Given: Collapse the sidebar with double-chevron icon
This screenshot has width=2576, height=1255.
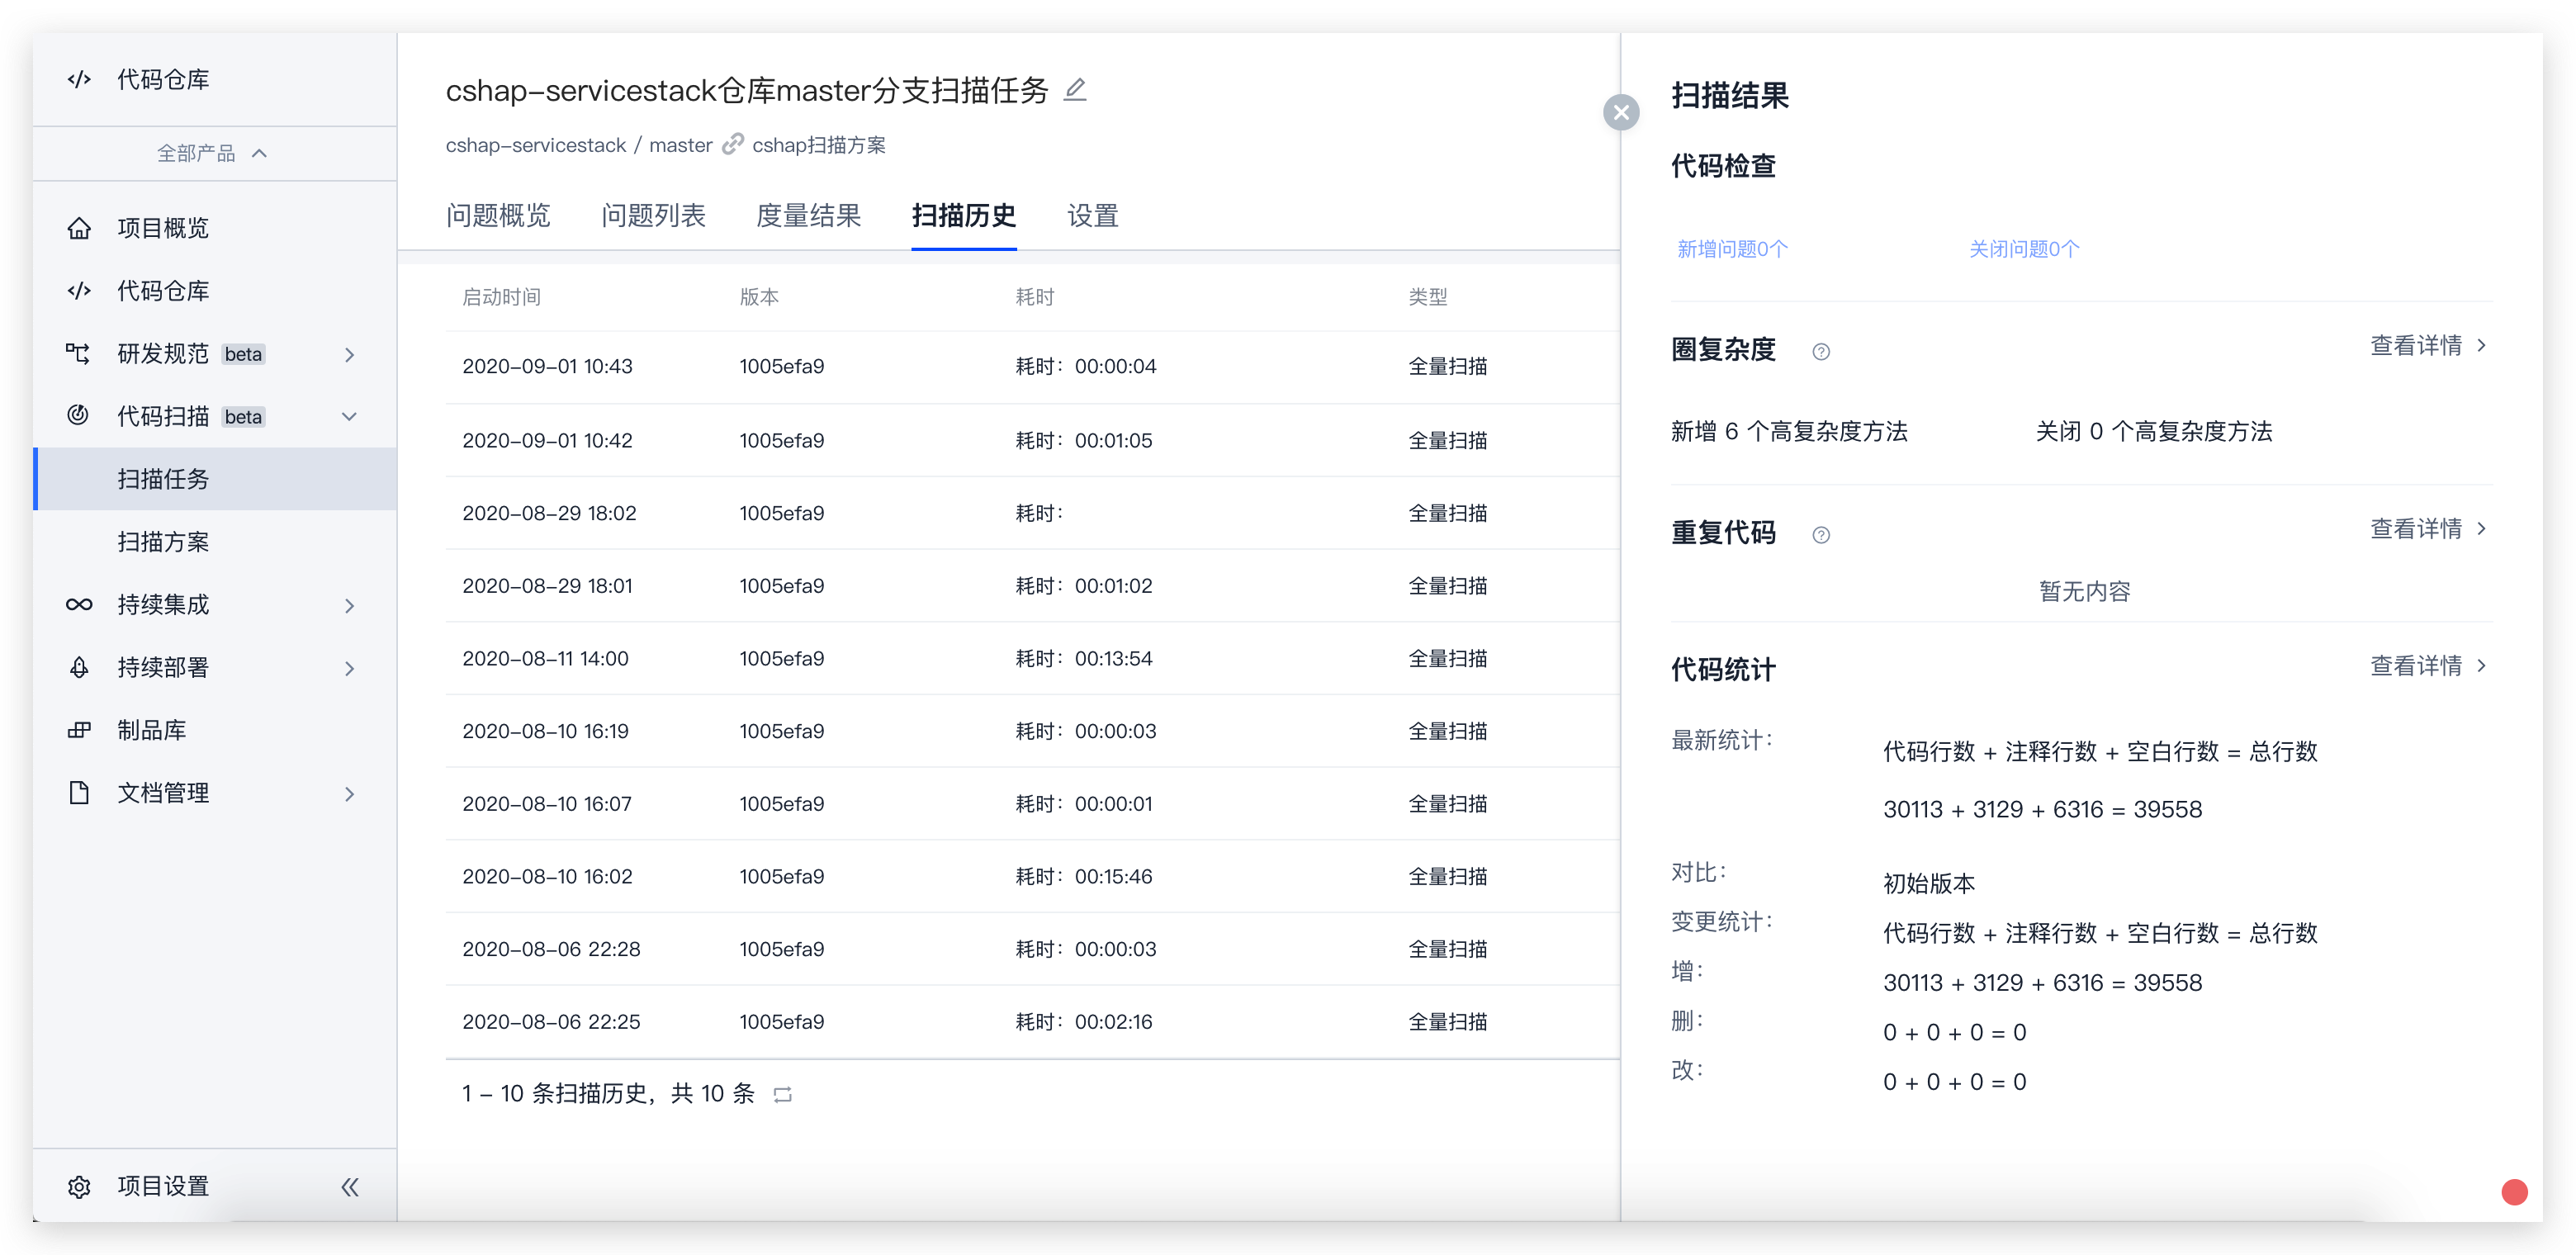Looking at the screenshot, I should pyautogui.click(x=350, y=1187).
